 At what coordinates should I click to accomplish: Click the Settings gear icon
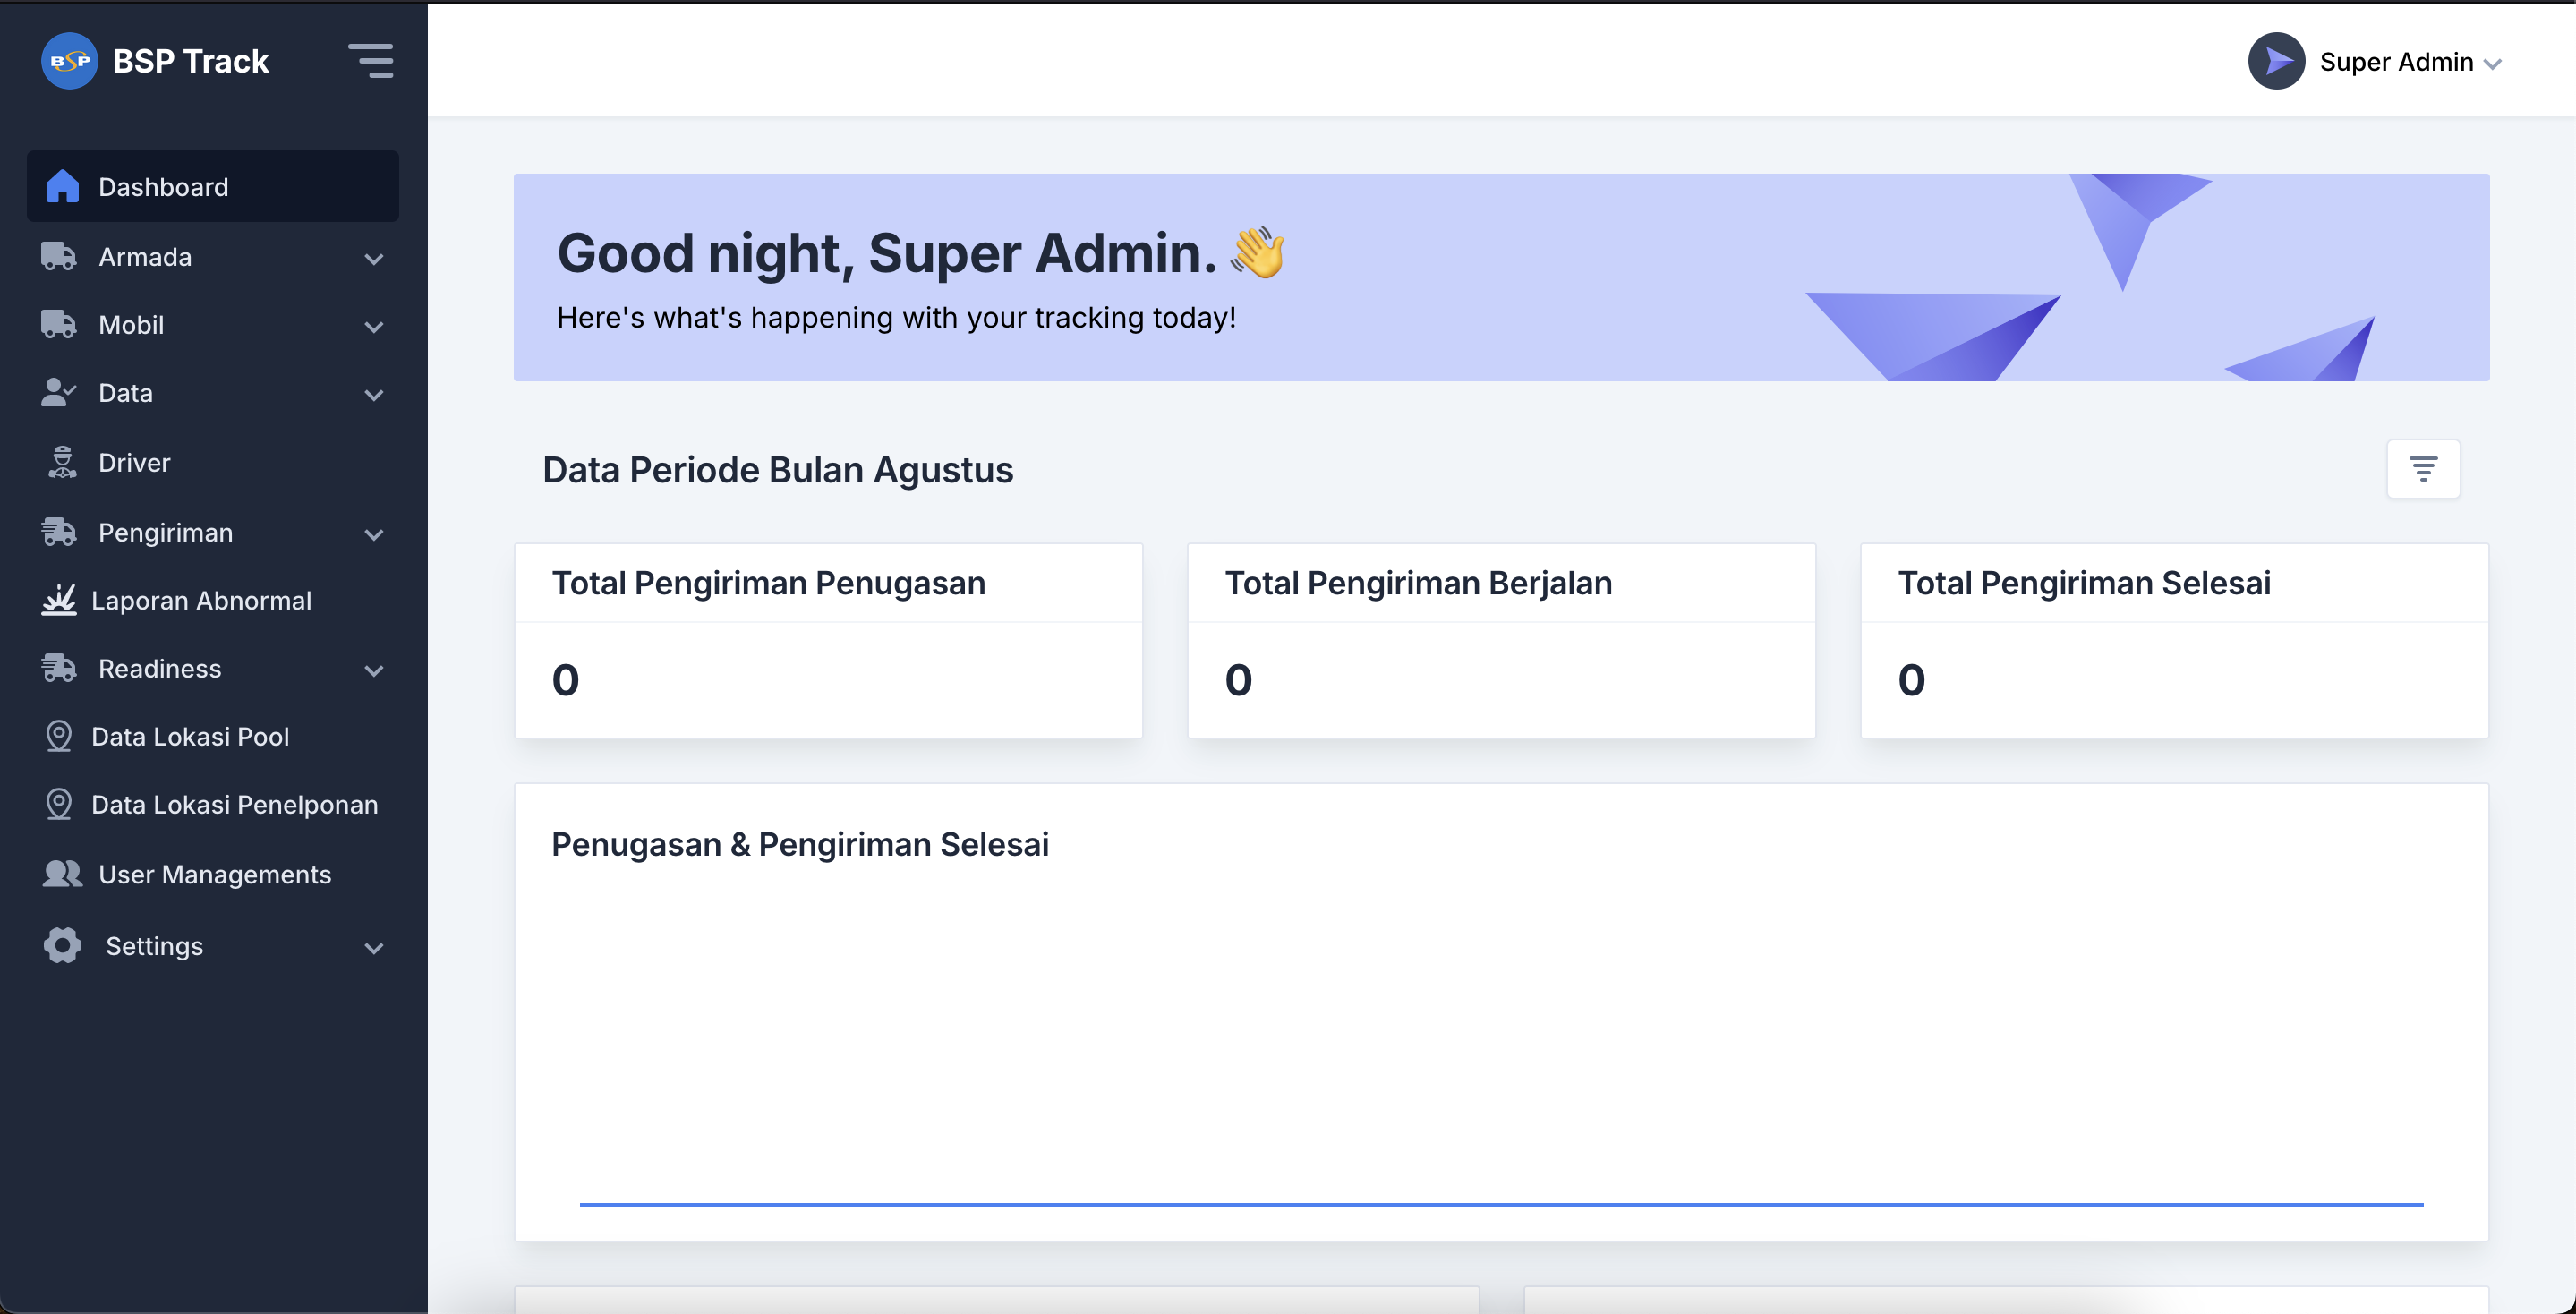click(x=62, y=945)
